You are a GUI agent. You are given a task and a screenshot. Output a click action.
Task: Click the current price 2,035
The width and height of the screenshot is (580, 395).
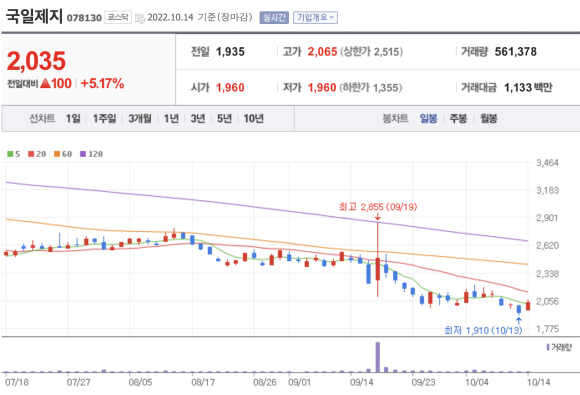point(36,61)
